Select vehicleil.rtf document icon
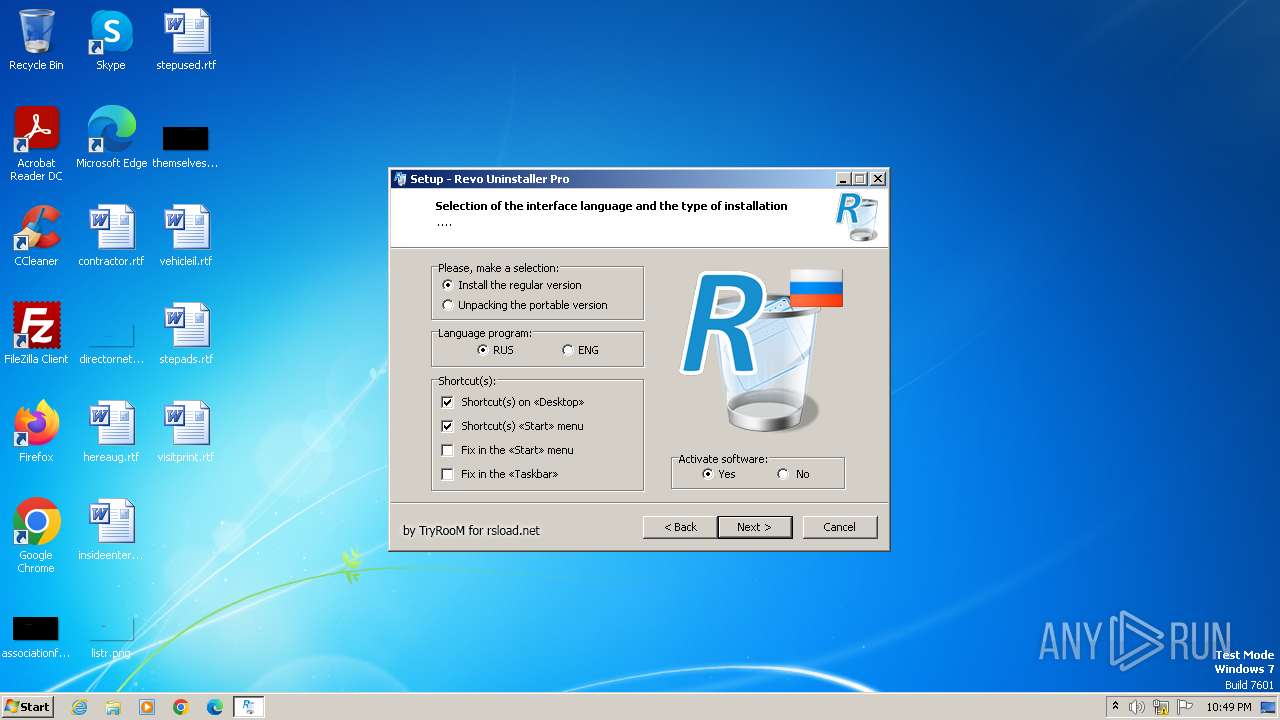The height and width of the screenshot is (720, 1280). point(186,236)
